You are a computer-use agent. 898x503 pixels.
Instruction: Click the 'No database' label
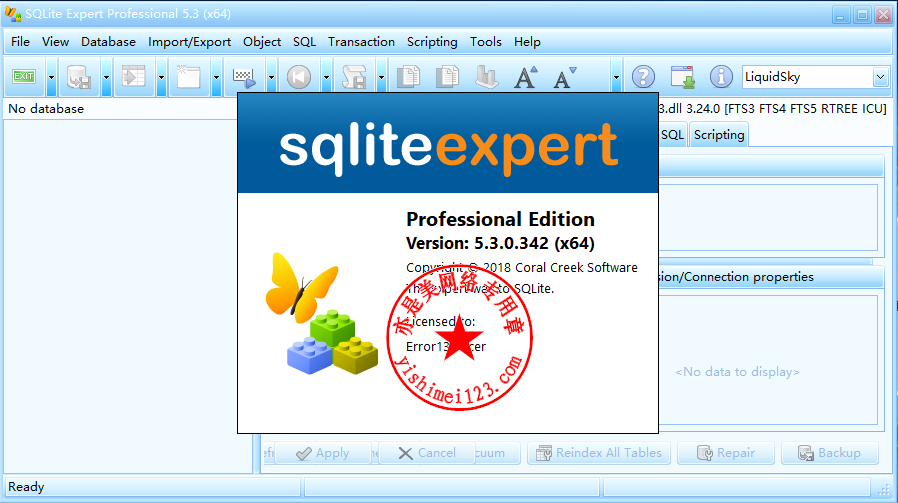pos(46,109)
